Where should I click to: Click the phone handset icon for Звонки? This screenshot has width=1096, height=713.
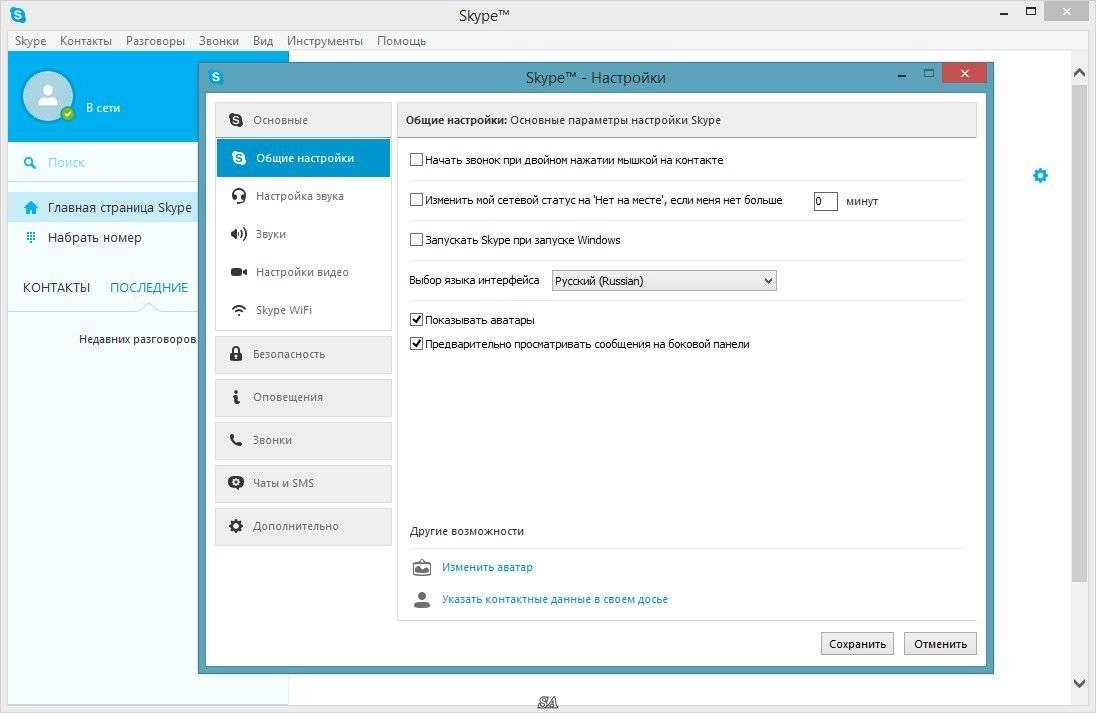(236, 440)
